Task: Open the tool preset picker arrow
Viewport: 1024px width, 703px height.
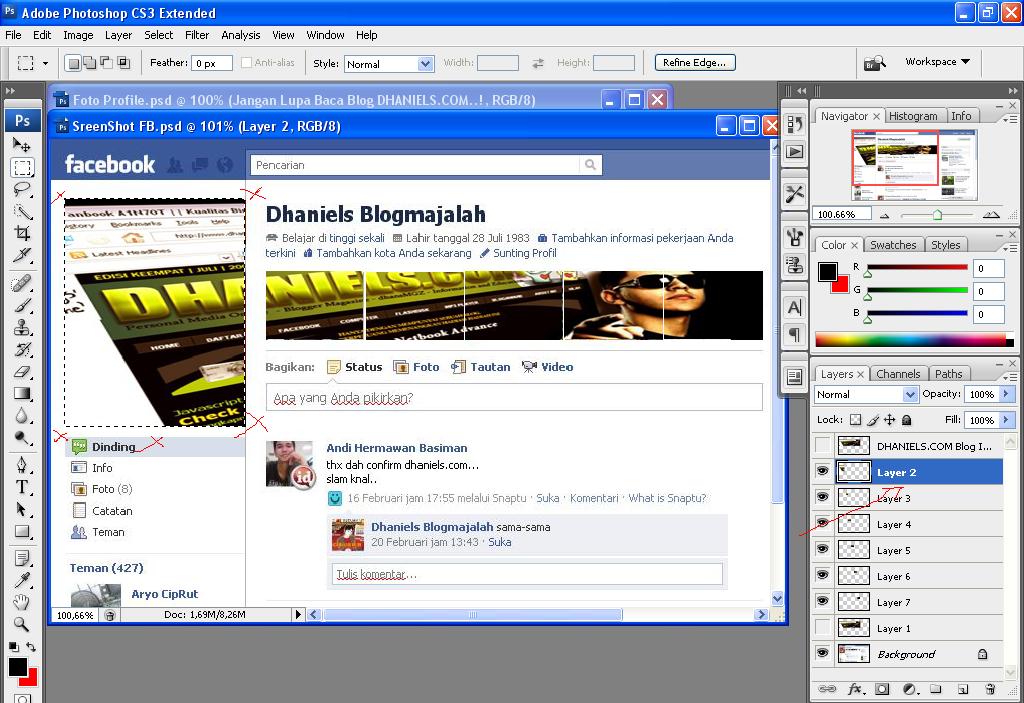Action: 45,63
